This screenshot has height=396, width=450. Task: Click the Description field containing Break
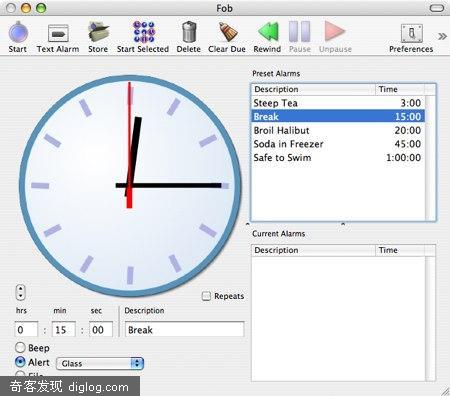pos(184,330)
